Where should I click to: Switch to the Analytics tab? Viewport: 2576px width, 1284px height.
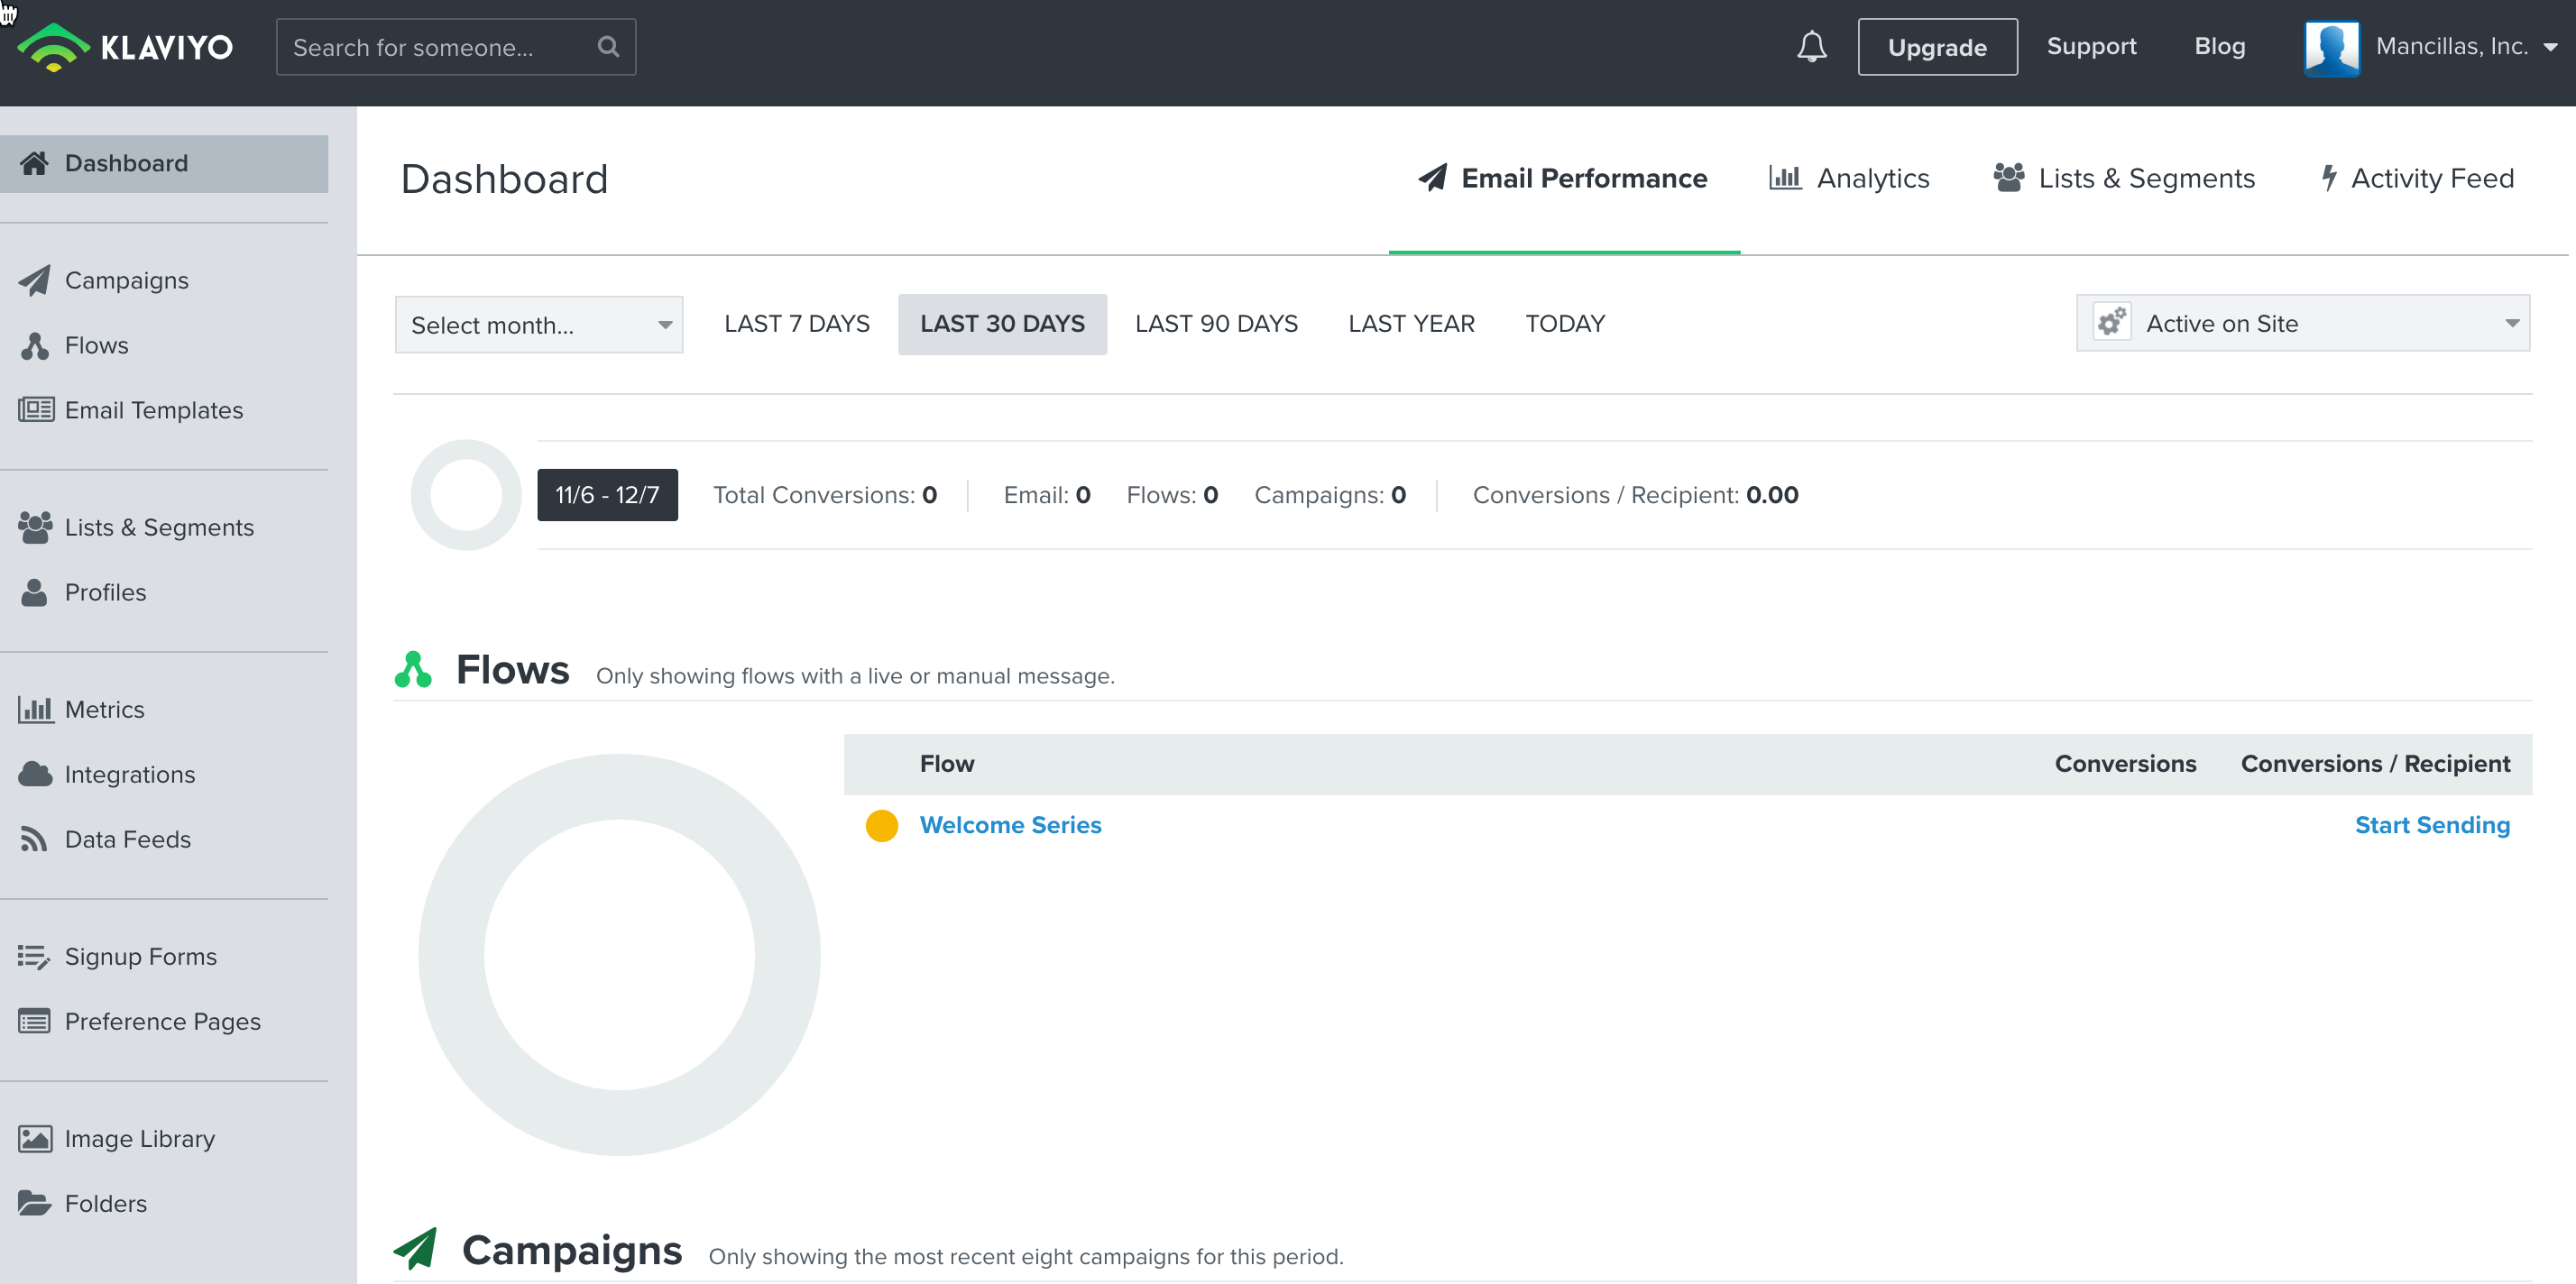tap(1849, 179)
